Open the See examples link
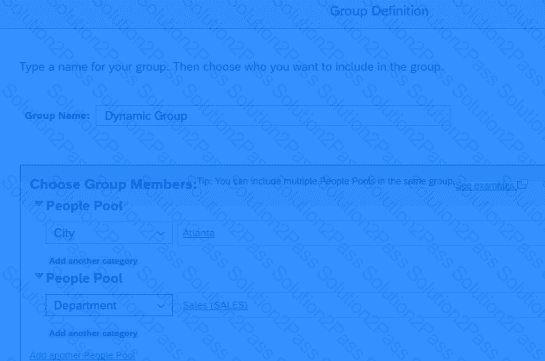The image size is (545, 361). coord(486,186)
